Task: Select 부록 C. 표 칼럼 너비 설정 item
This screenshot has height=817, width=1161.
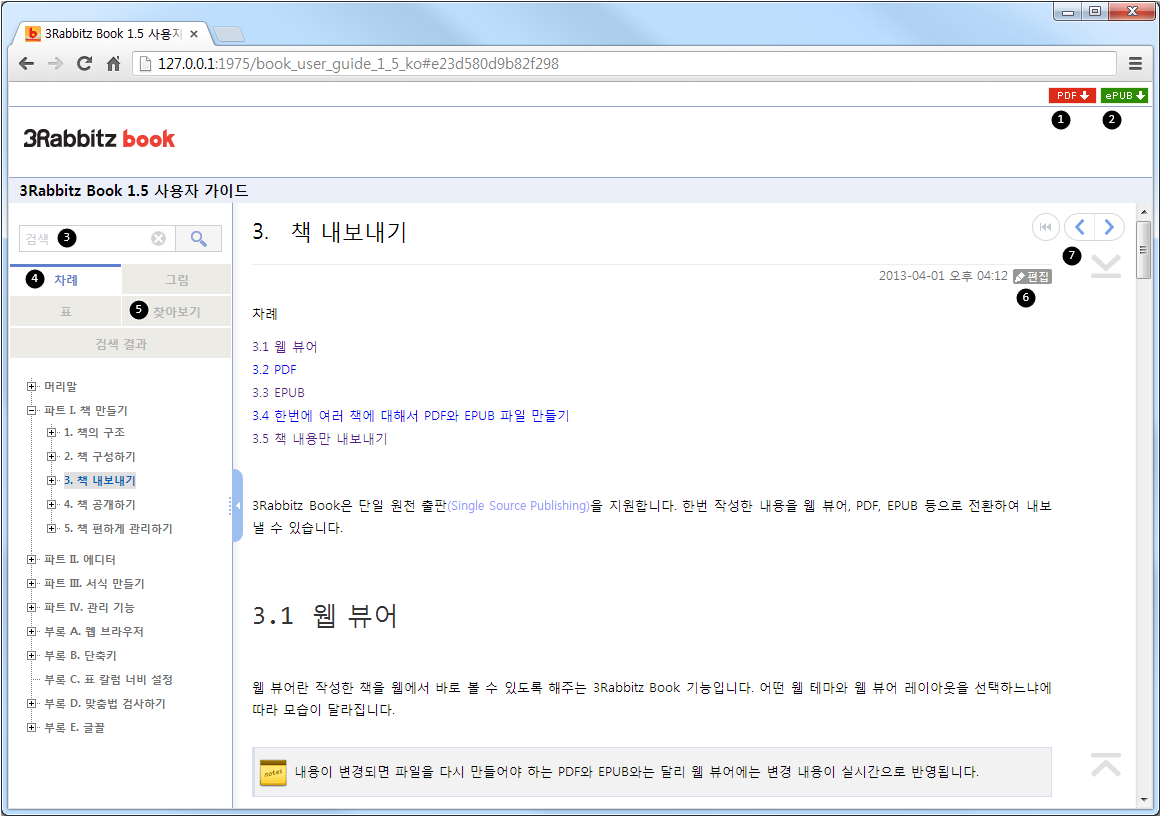Action: [x=108, y=680]
